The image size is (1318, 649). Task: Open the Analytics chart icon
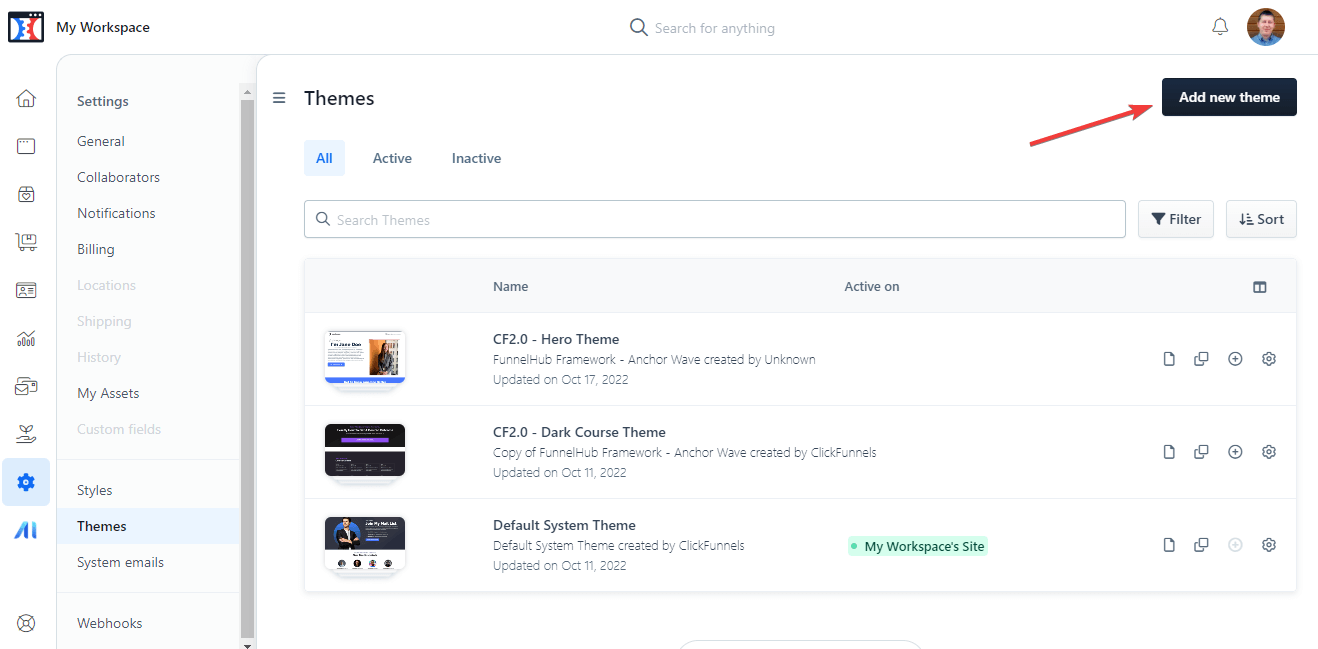[26, 337]
